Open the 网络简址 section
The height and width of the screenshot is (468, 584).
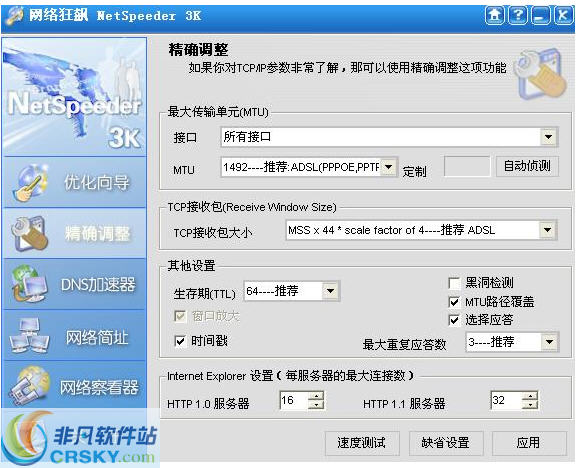coord(74,336)
